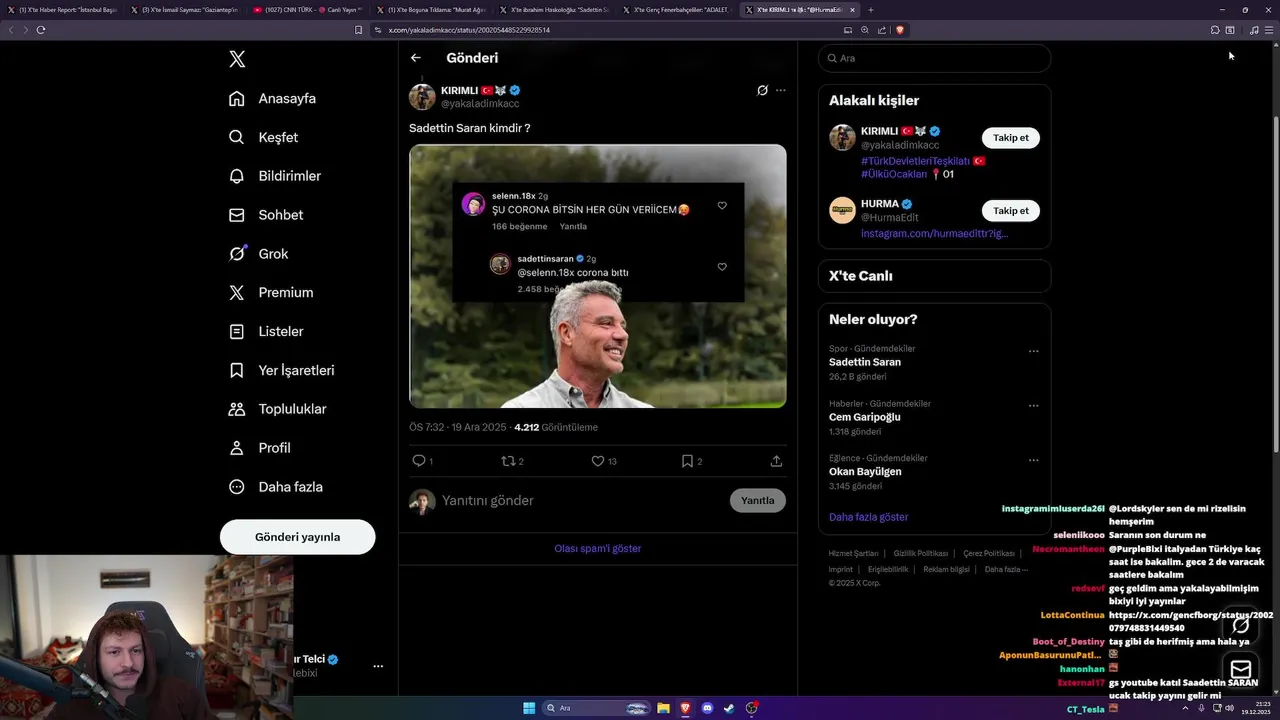Click the Grok icon on the post

(762, 90)
